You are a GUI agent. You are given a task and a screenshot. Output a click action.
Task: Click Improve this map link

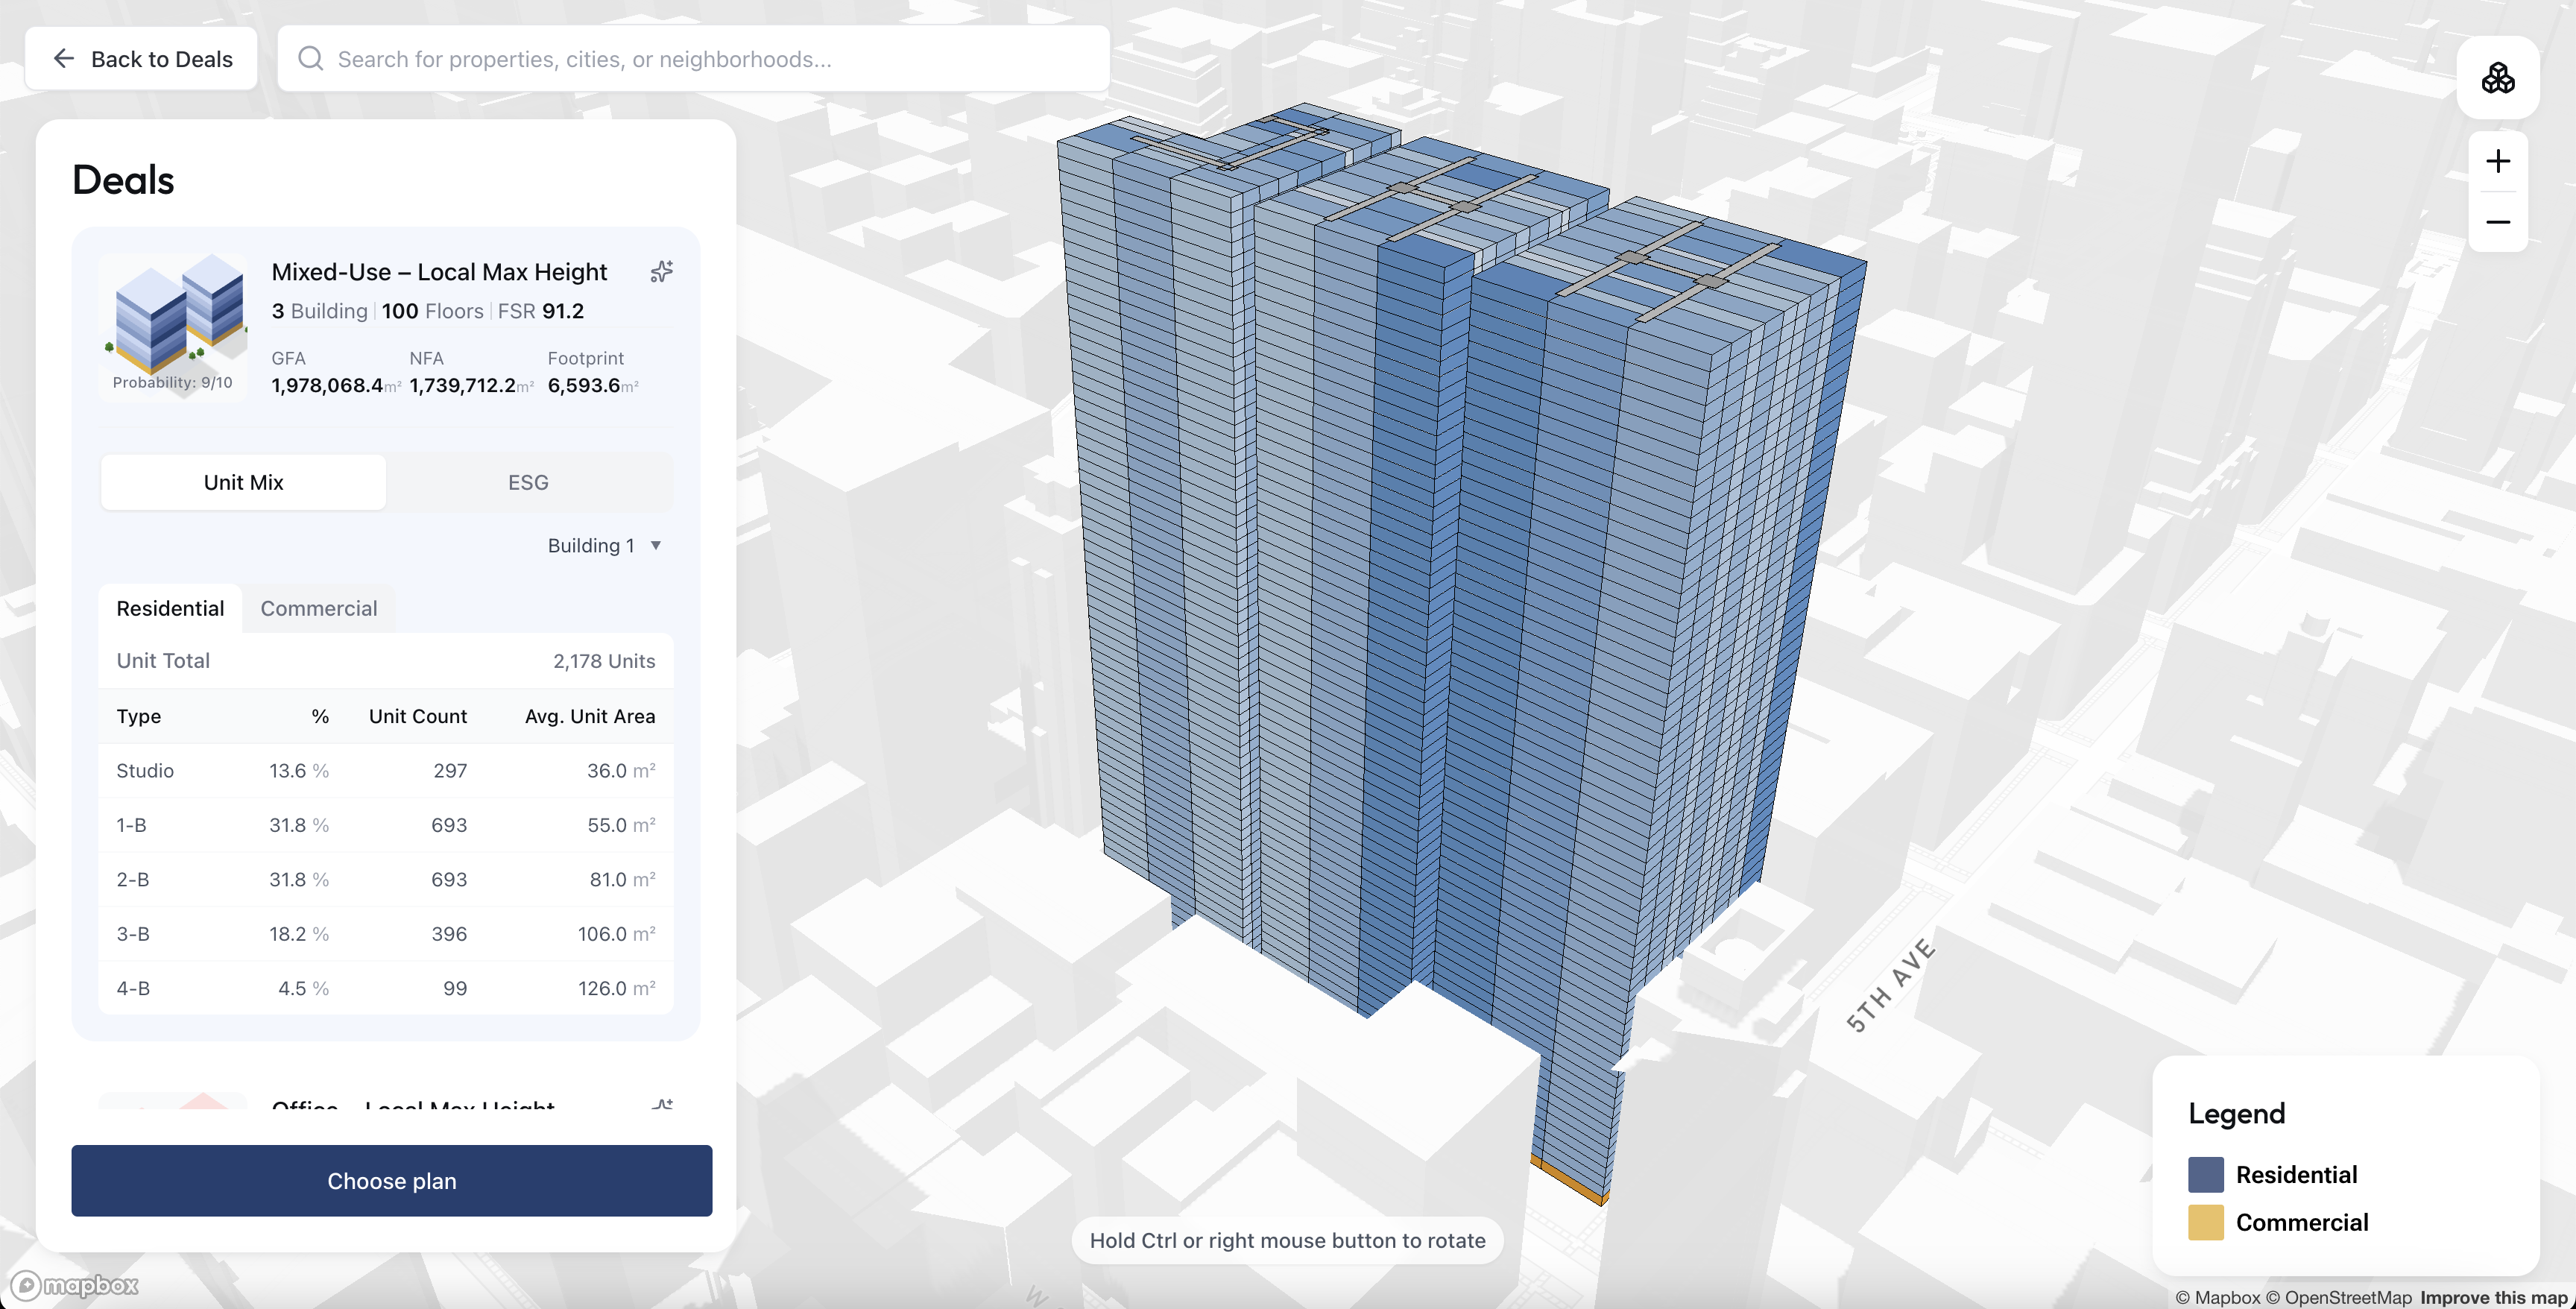click(x=2493, y=1297)
